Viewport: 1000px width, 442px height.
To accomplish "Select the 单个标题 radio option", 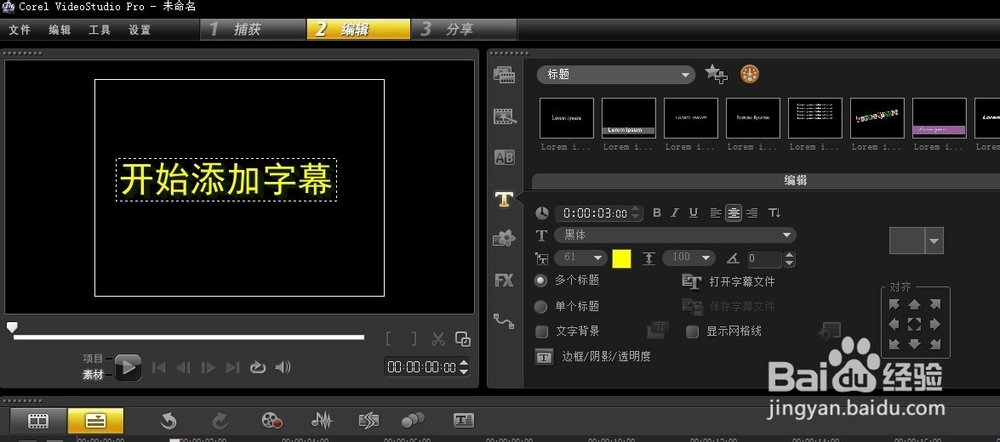I will [x=541, y=307].
